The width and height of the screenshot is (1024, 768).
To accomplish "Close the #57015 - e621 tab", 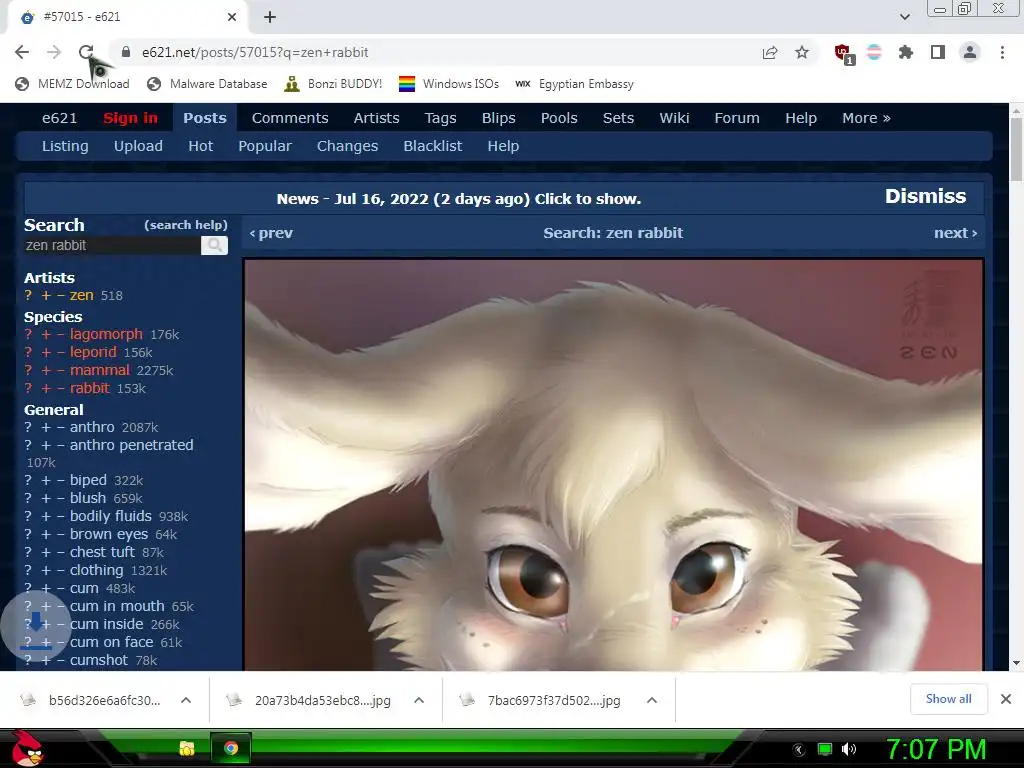I will 232,17.
